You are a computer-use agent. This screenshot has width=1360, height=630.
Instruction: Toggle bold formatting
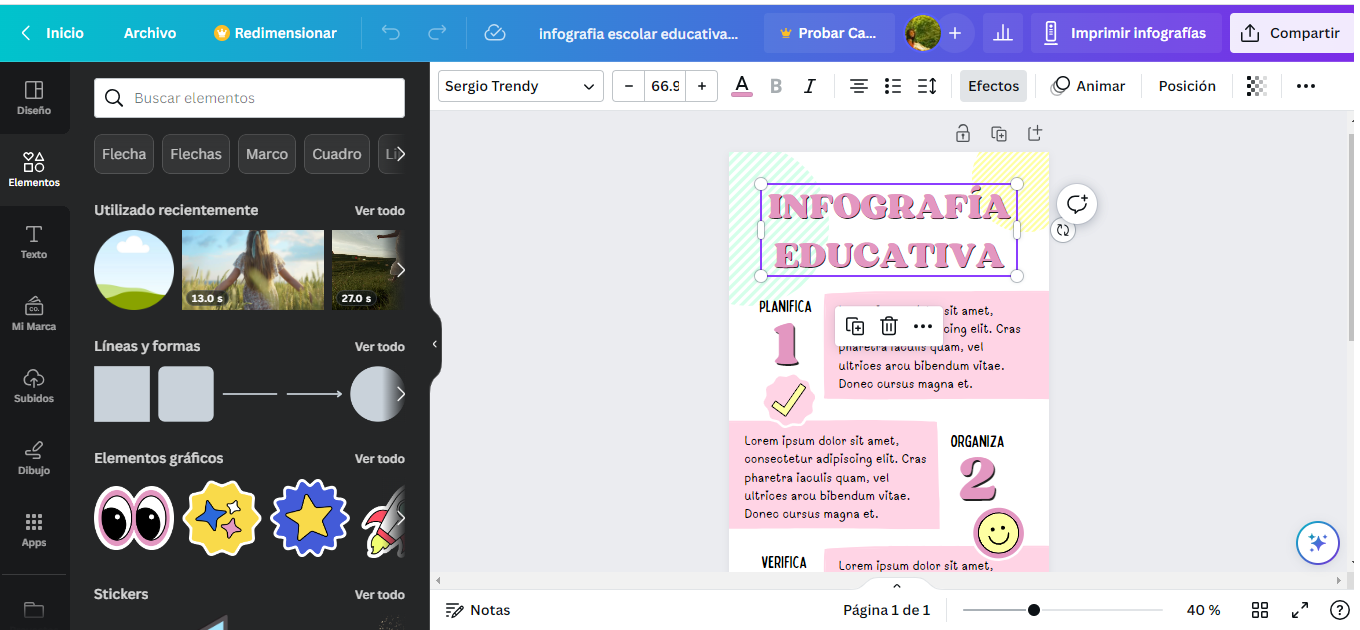tap(776, 86)
